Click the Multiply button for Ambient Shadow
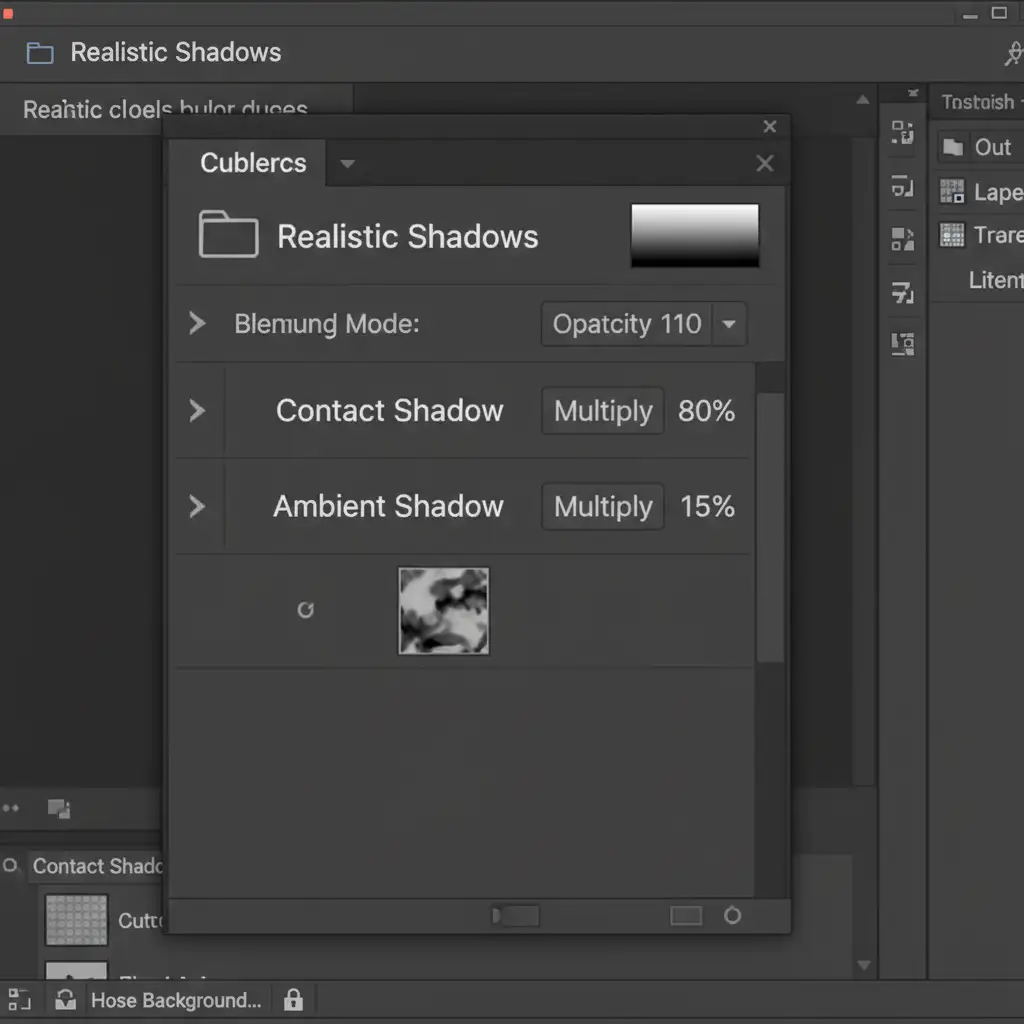This screenshot has width=1024, height=1024. (x=603, y=507)
